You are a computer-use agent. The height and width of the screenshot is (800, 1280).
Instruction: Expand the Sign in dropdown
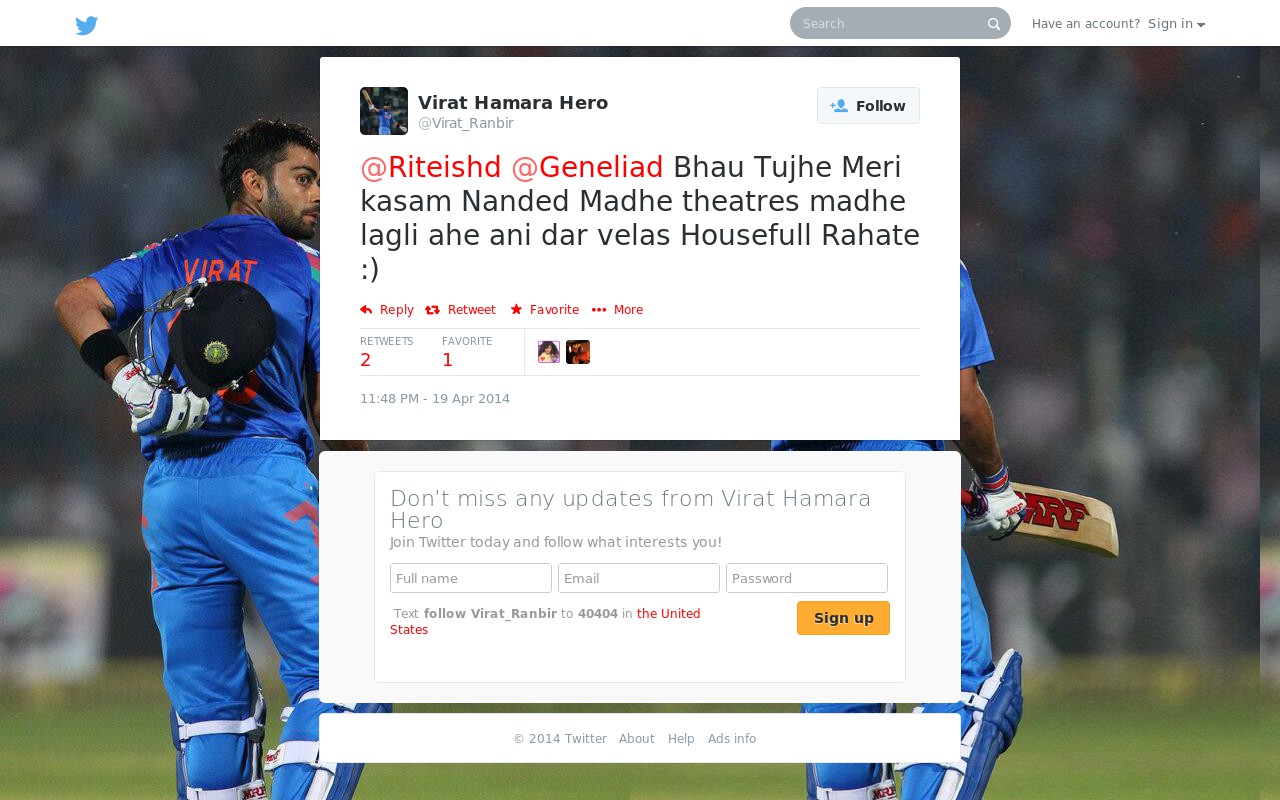coord(1176,24)
